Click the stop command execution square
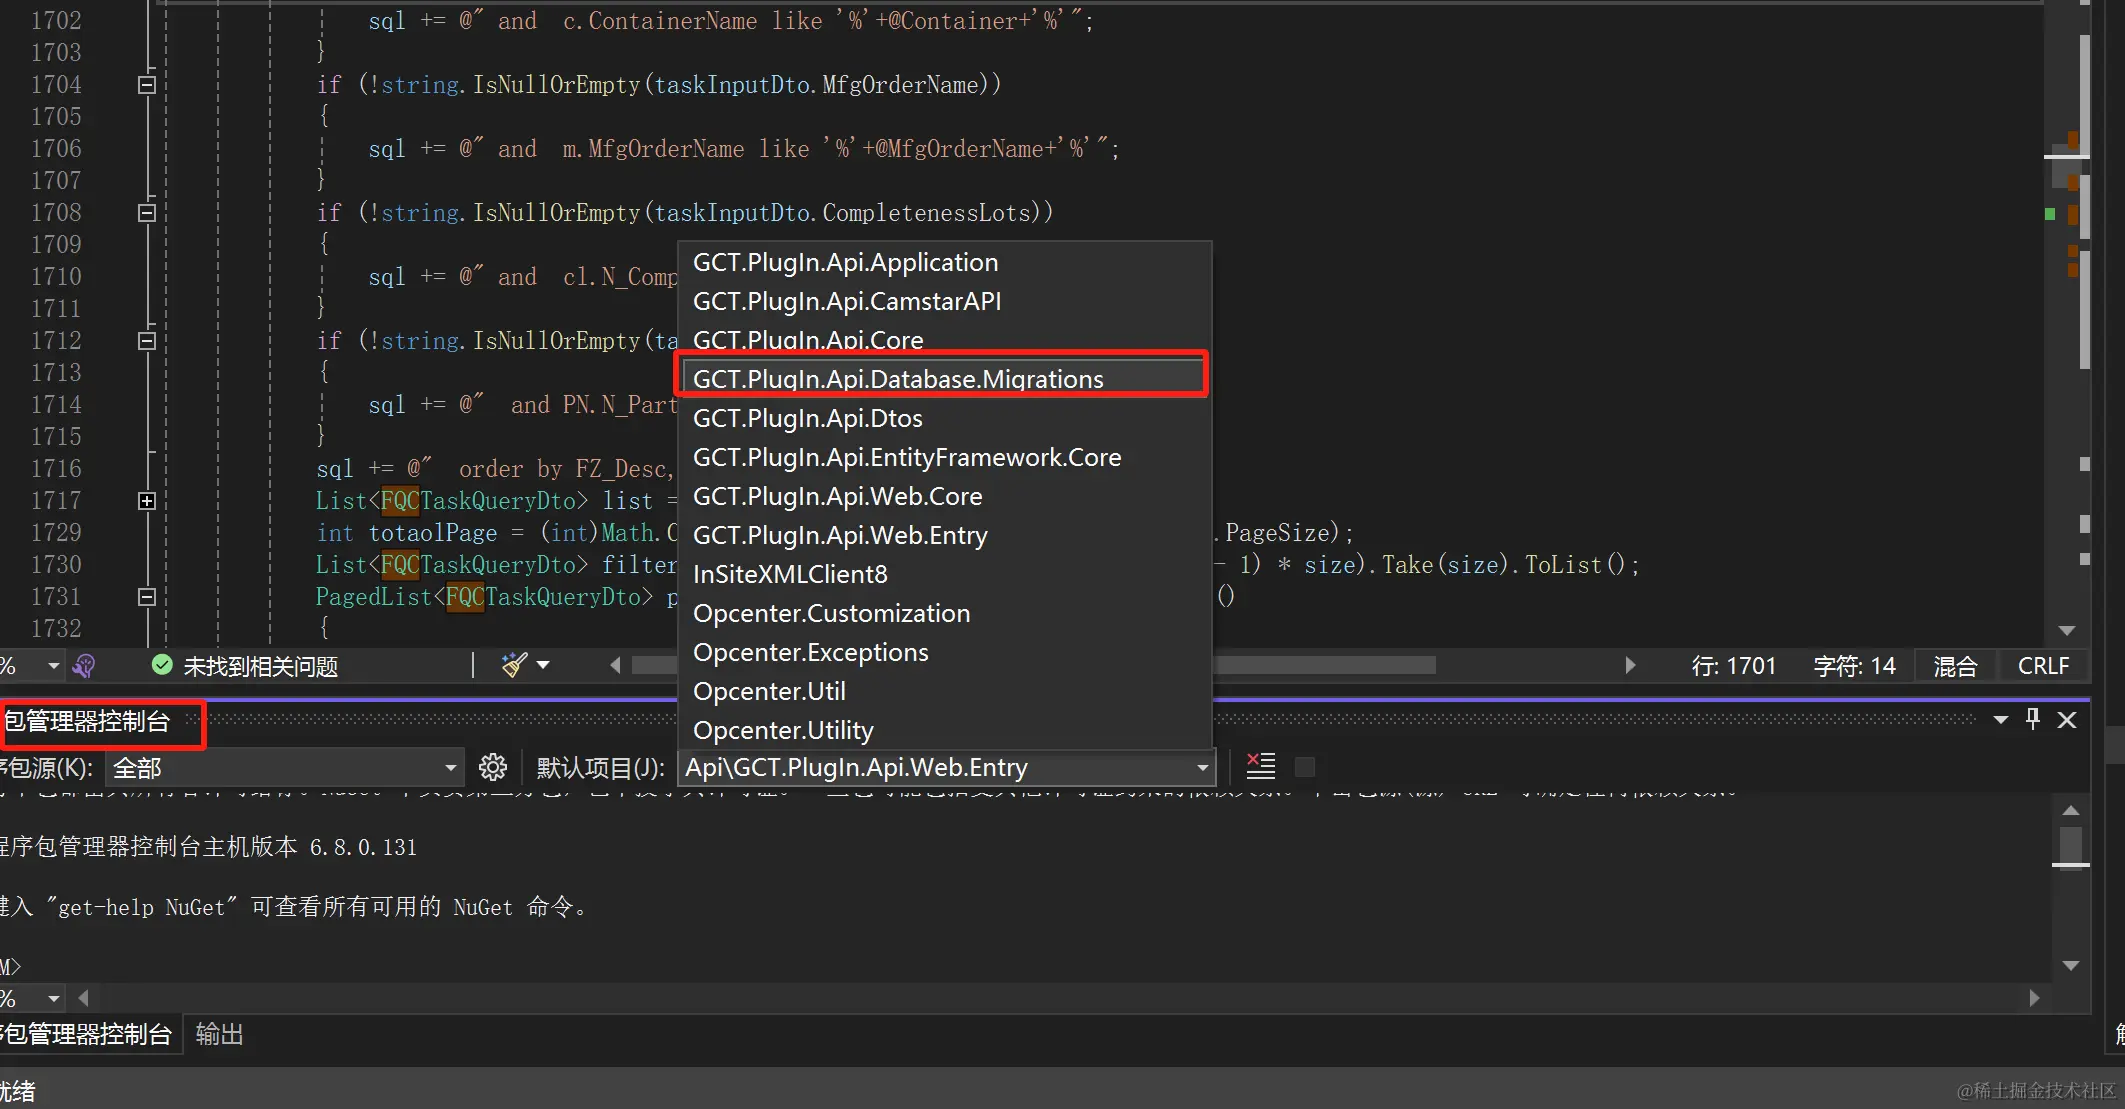The height and width of the screenshot is (1109, 2125). coord(1304,767)
